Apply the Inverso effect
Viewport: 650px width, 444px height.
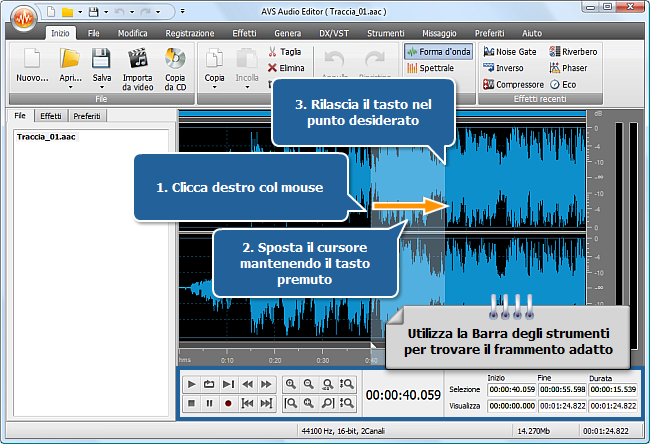tap(503, 68)
